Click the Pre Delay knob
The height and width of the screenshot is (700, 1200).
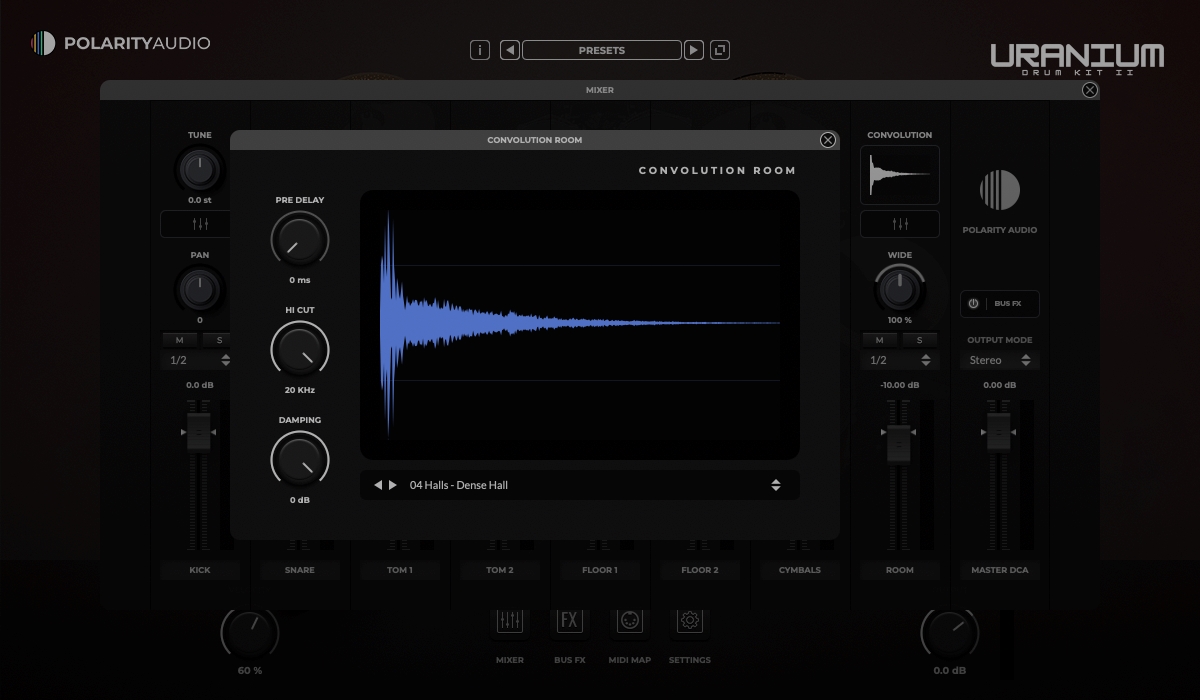300,240
